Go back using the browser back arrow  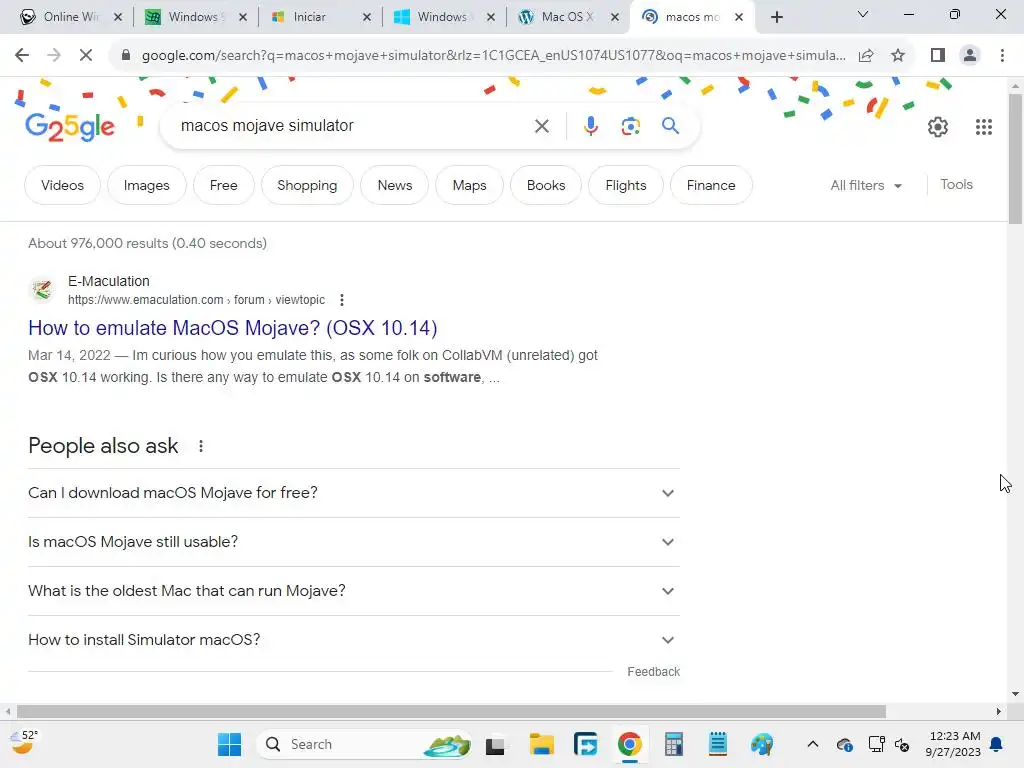(x=22, y=56)
